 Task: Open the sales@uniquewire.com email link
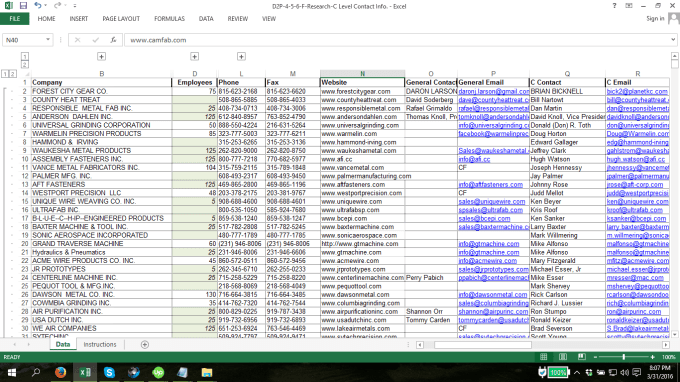[492, 202]
